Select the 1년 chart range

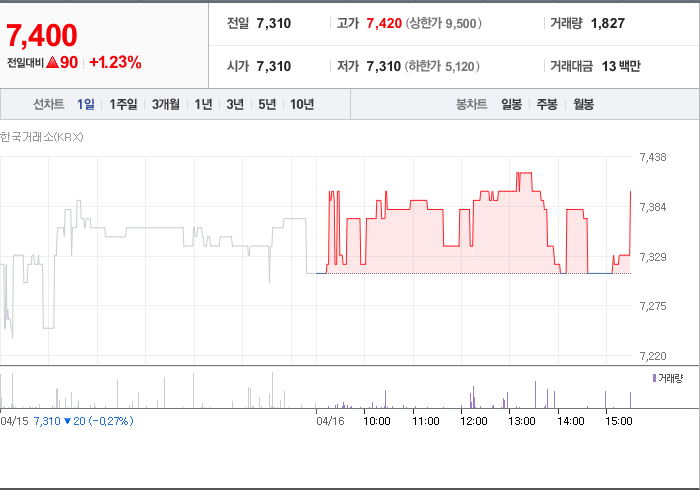coord(203,104)
